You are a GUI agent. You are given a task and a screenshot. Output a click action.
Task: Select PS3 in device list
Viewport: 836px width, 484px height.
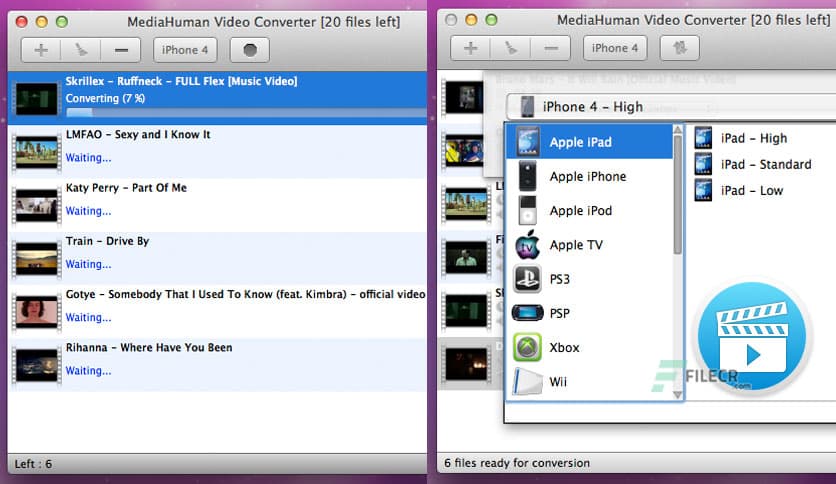[589, 279]
